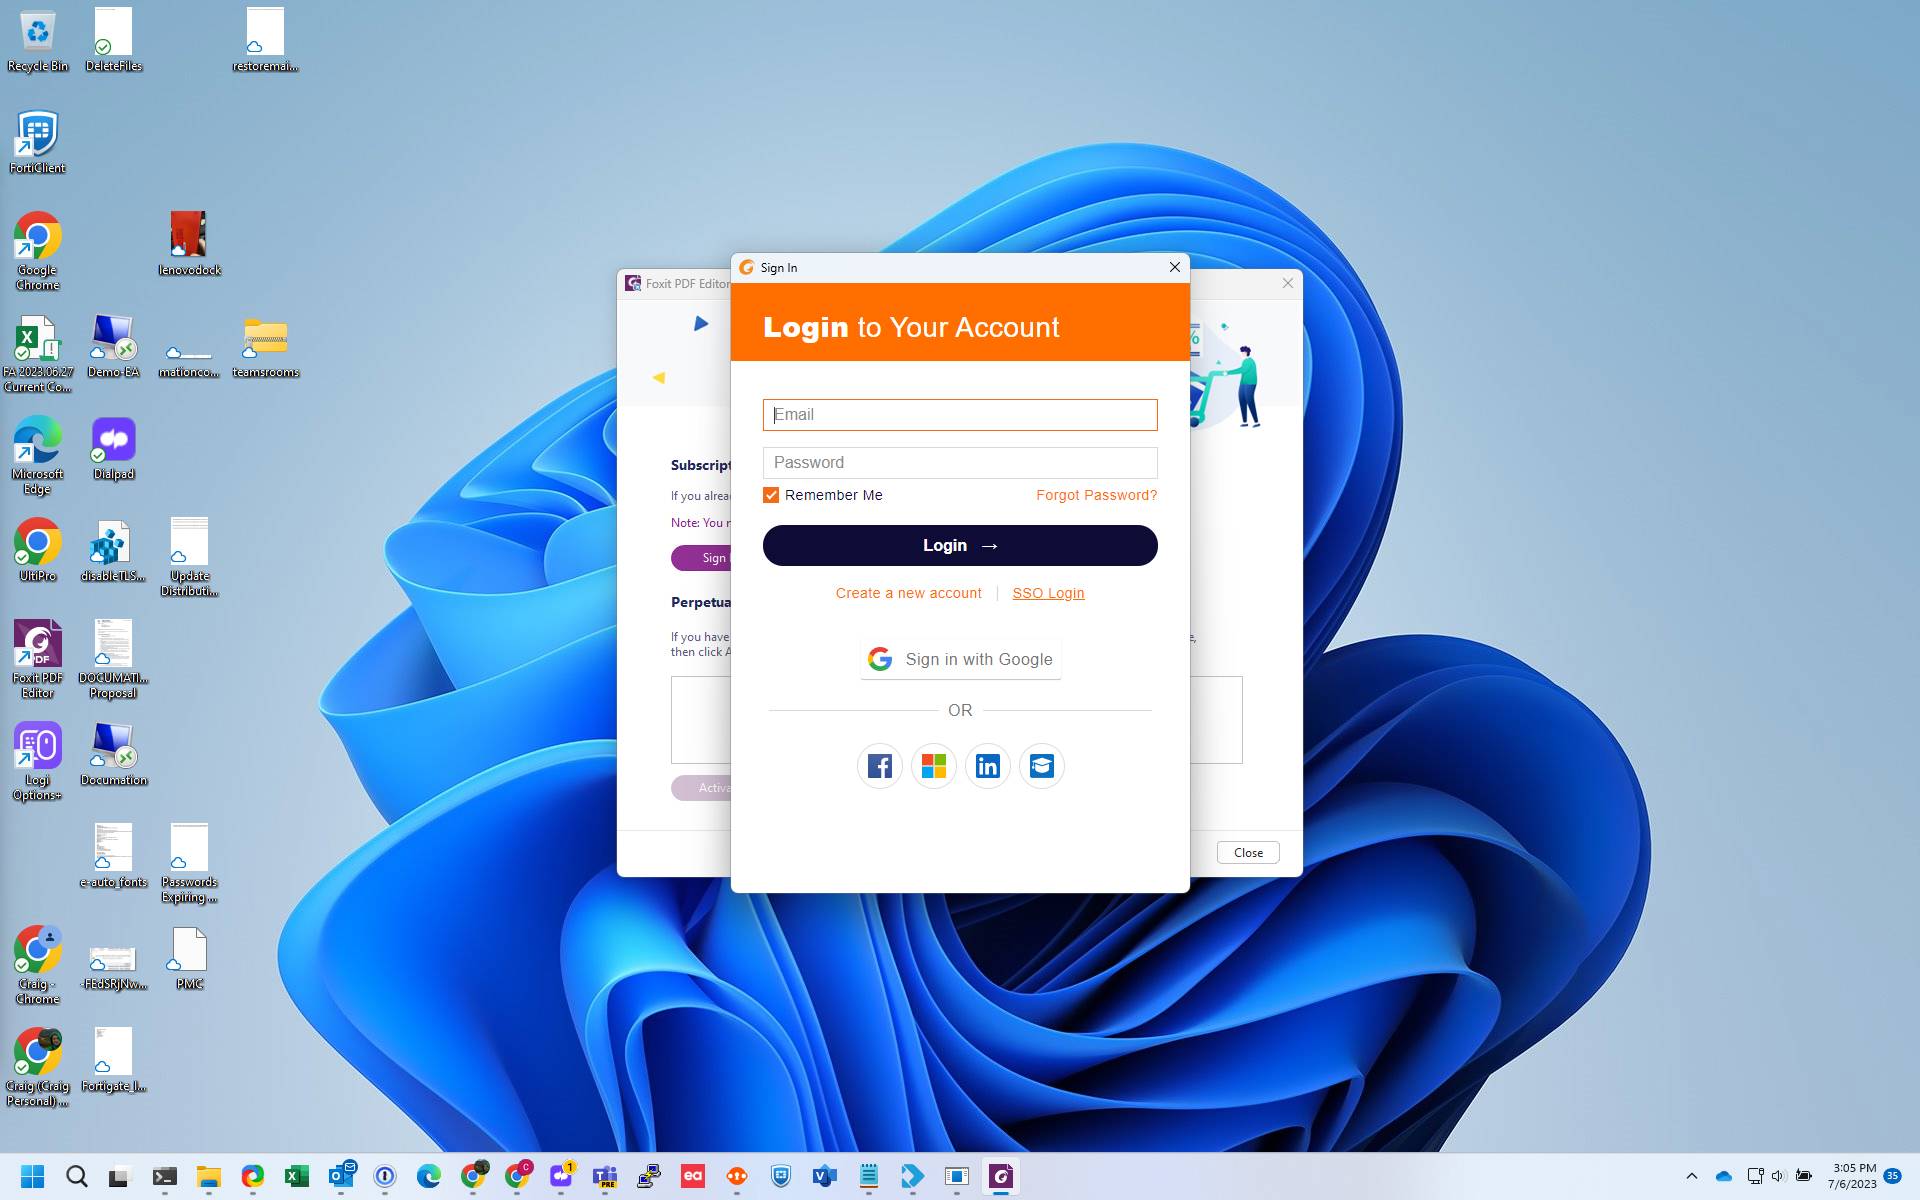Screen dimensions: 1920x1200
Task: Open taskbar Search
Action: click(x=77, y=1177)
